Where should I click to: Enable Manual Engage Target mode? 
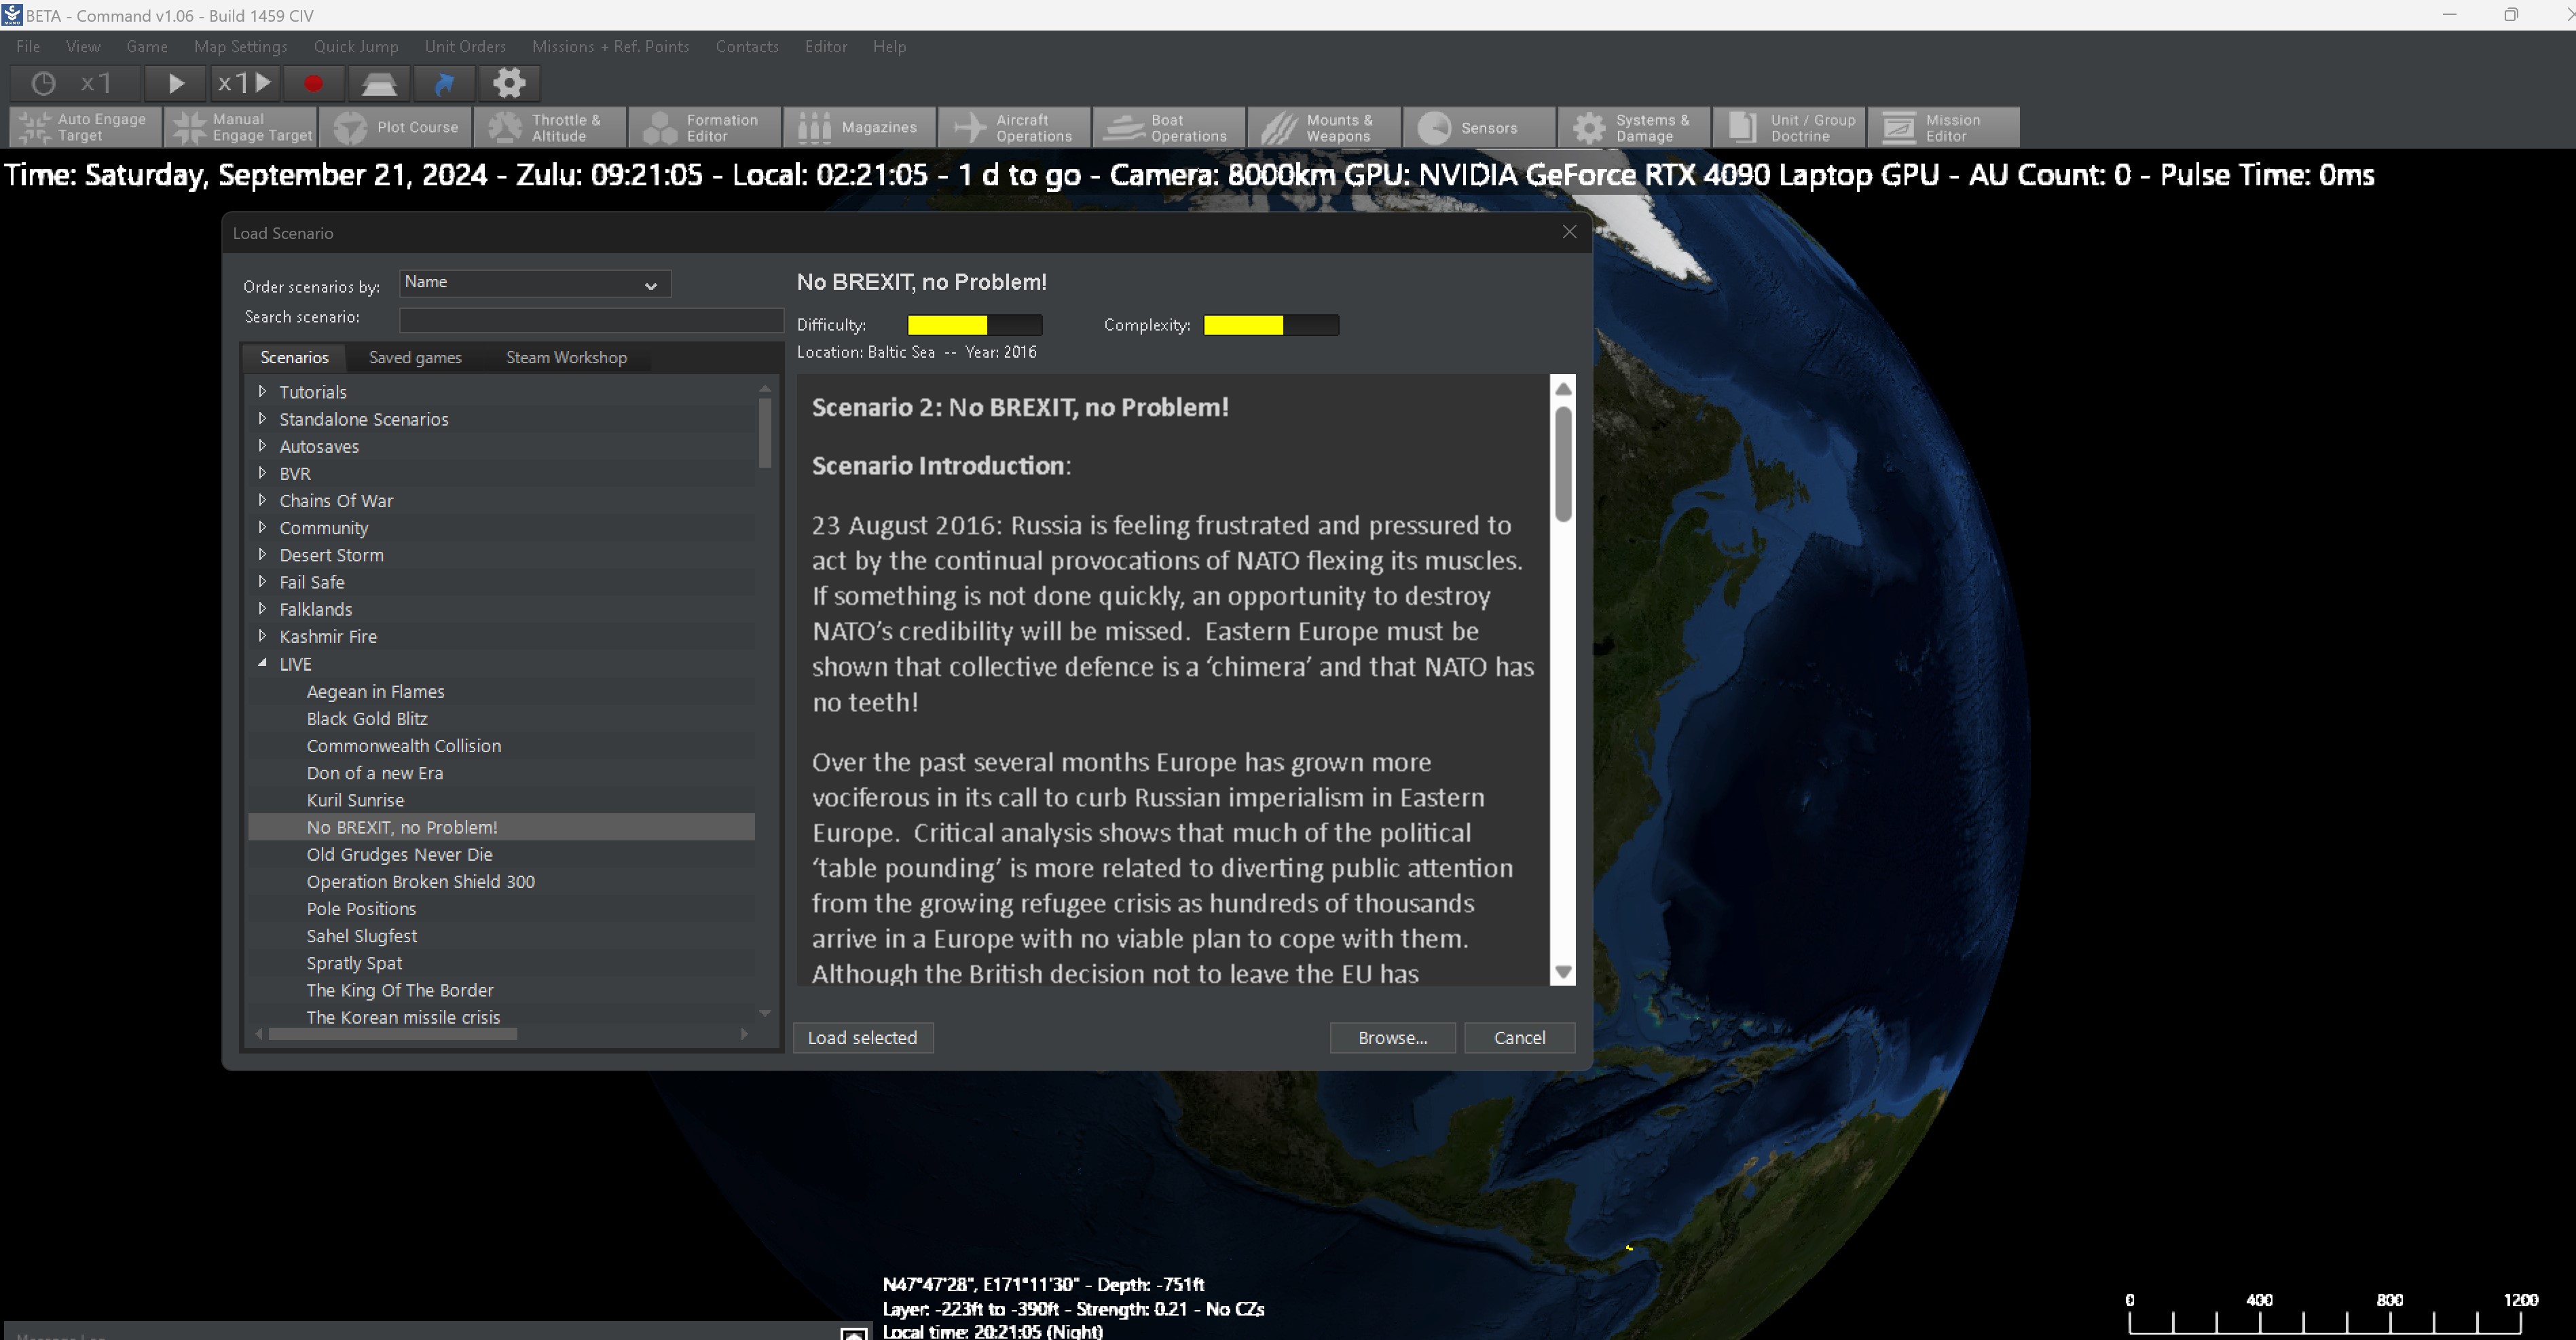[240, 127]
